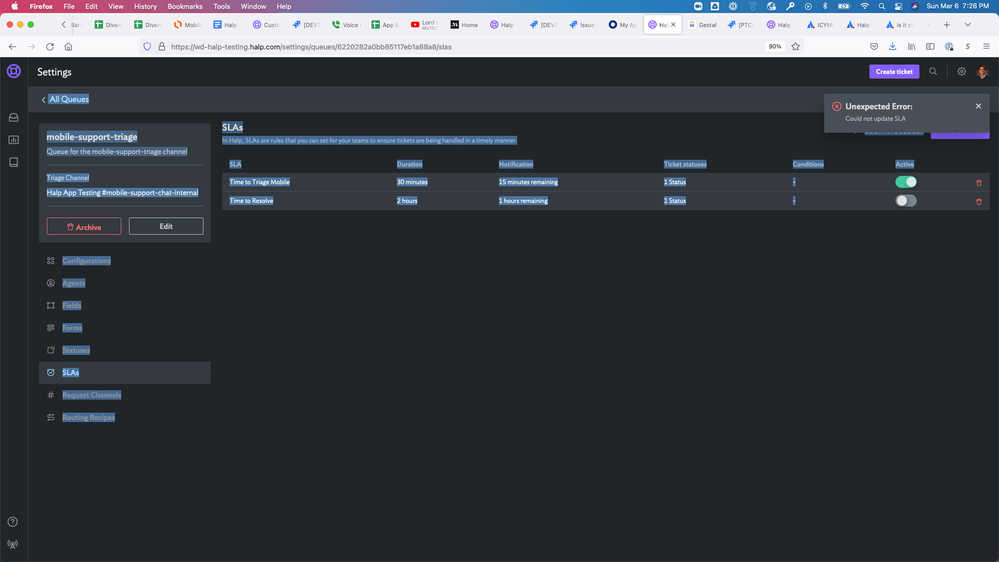Select Routing Recipes in queue settings
This screenshot has height=562, width=999.
(x=89, y=417)
